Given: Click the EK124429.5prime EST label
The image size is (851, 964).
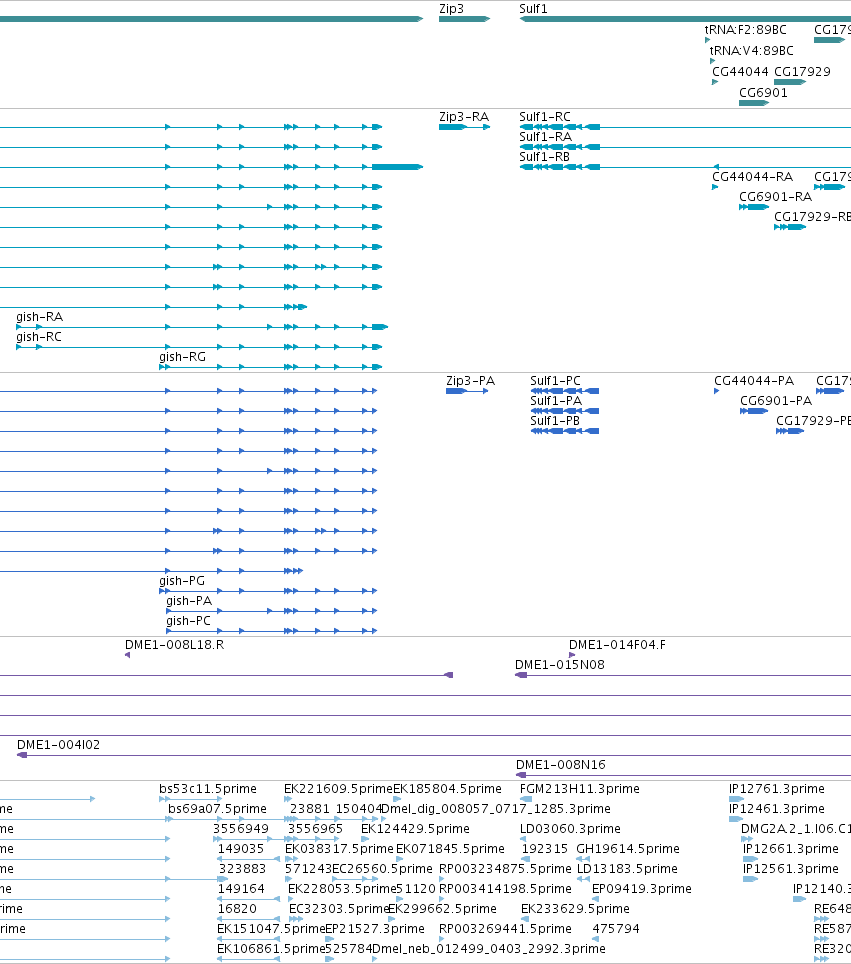Looking at the screenshot, I should (415, 829).
